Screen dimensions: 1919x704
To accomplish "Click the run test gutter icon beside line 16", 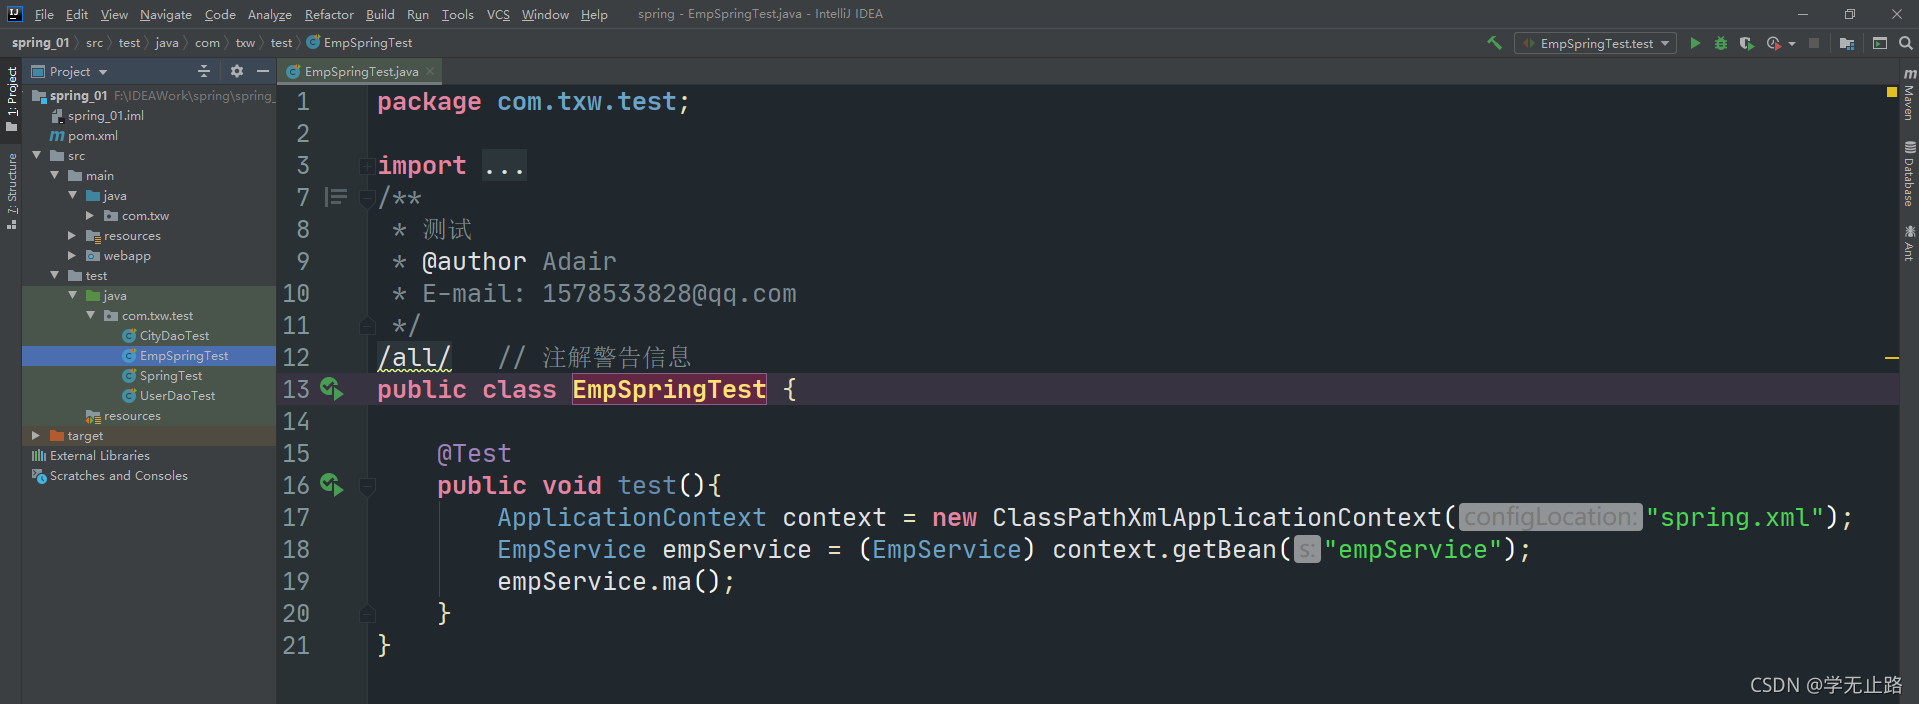I will [x=331, y=485].
